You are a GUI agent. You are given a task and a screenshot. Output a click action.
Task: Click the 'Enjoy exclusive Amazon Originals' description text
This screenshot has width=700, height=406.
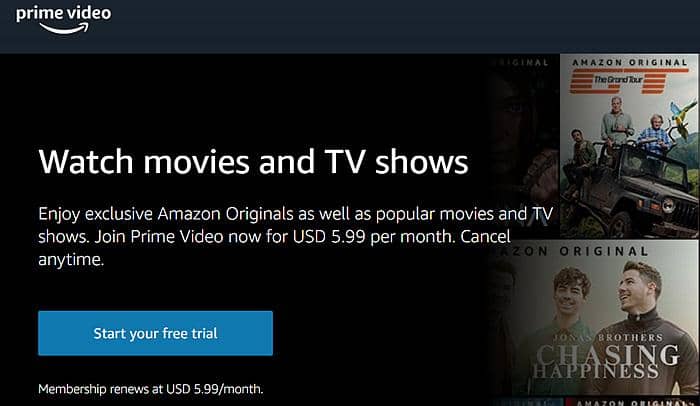coord(296,236)
